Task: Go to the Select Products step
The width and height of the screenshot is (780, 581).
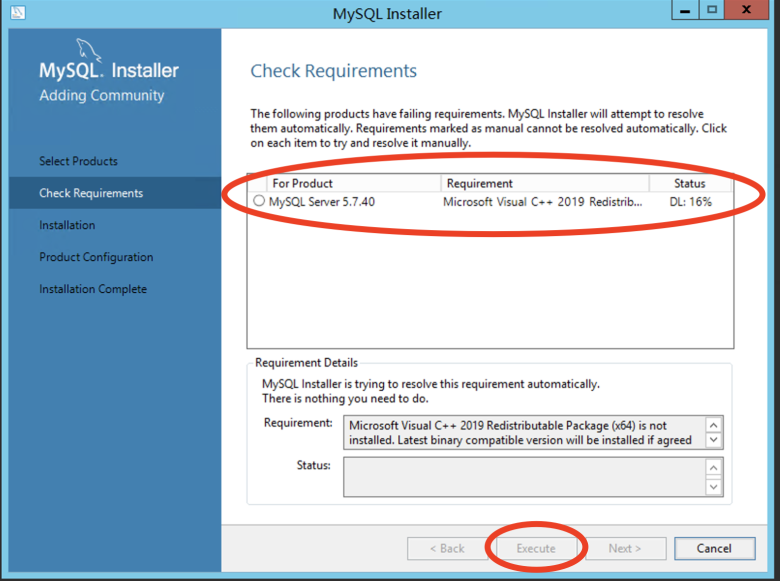Action: pos(78,161)
